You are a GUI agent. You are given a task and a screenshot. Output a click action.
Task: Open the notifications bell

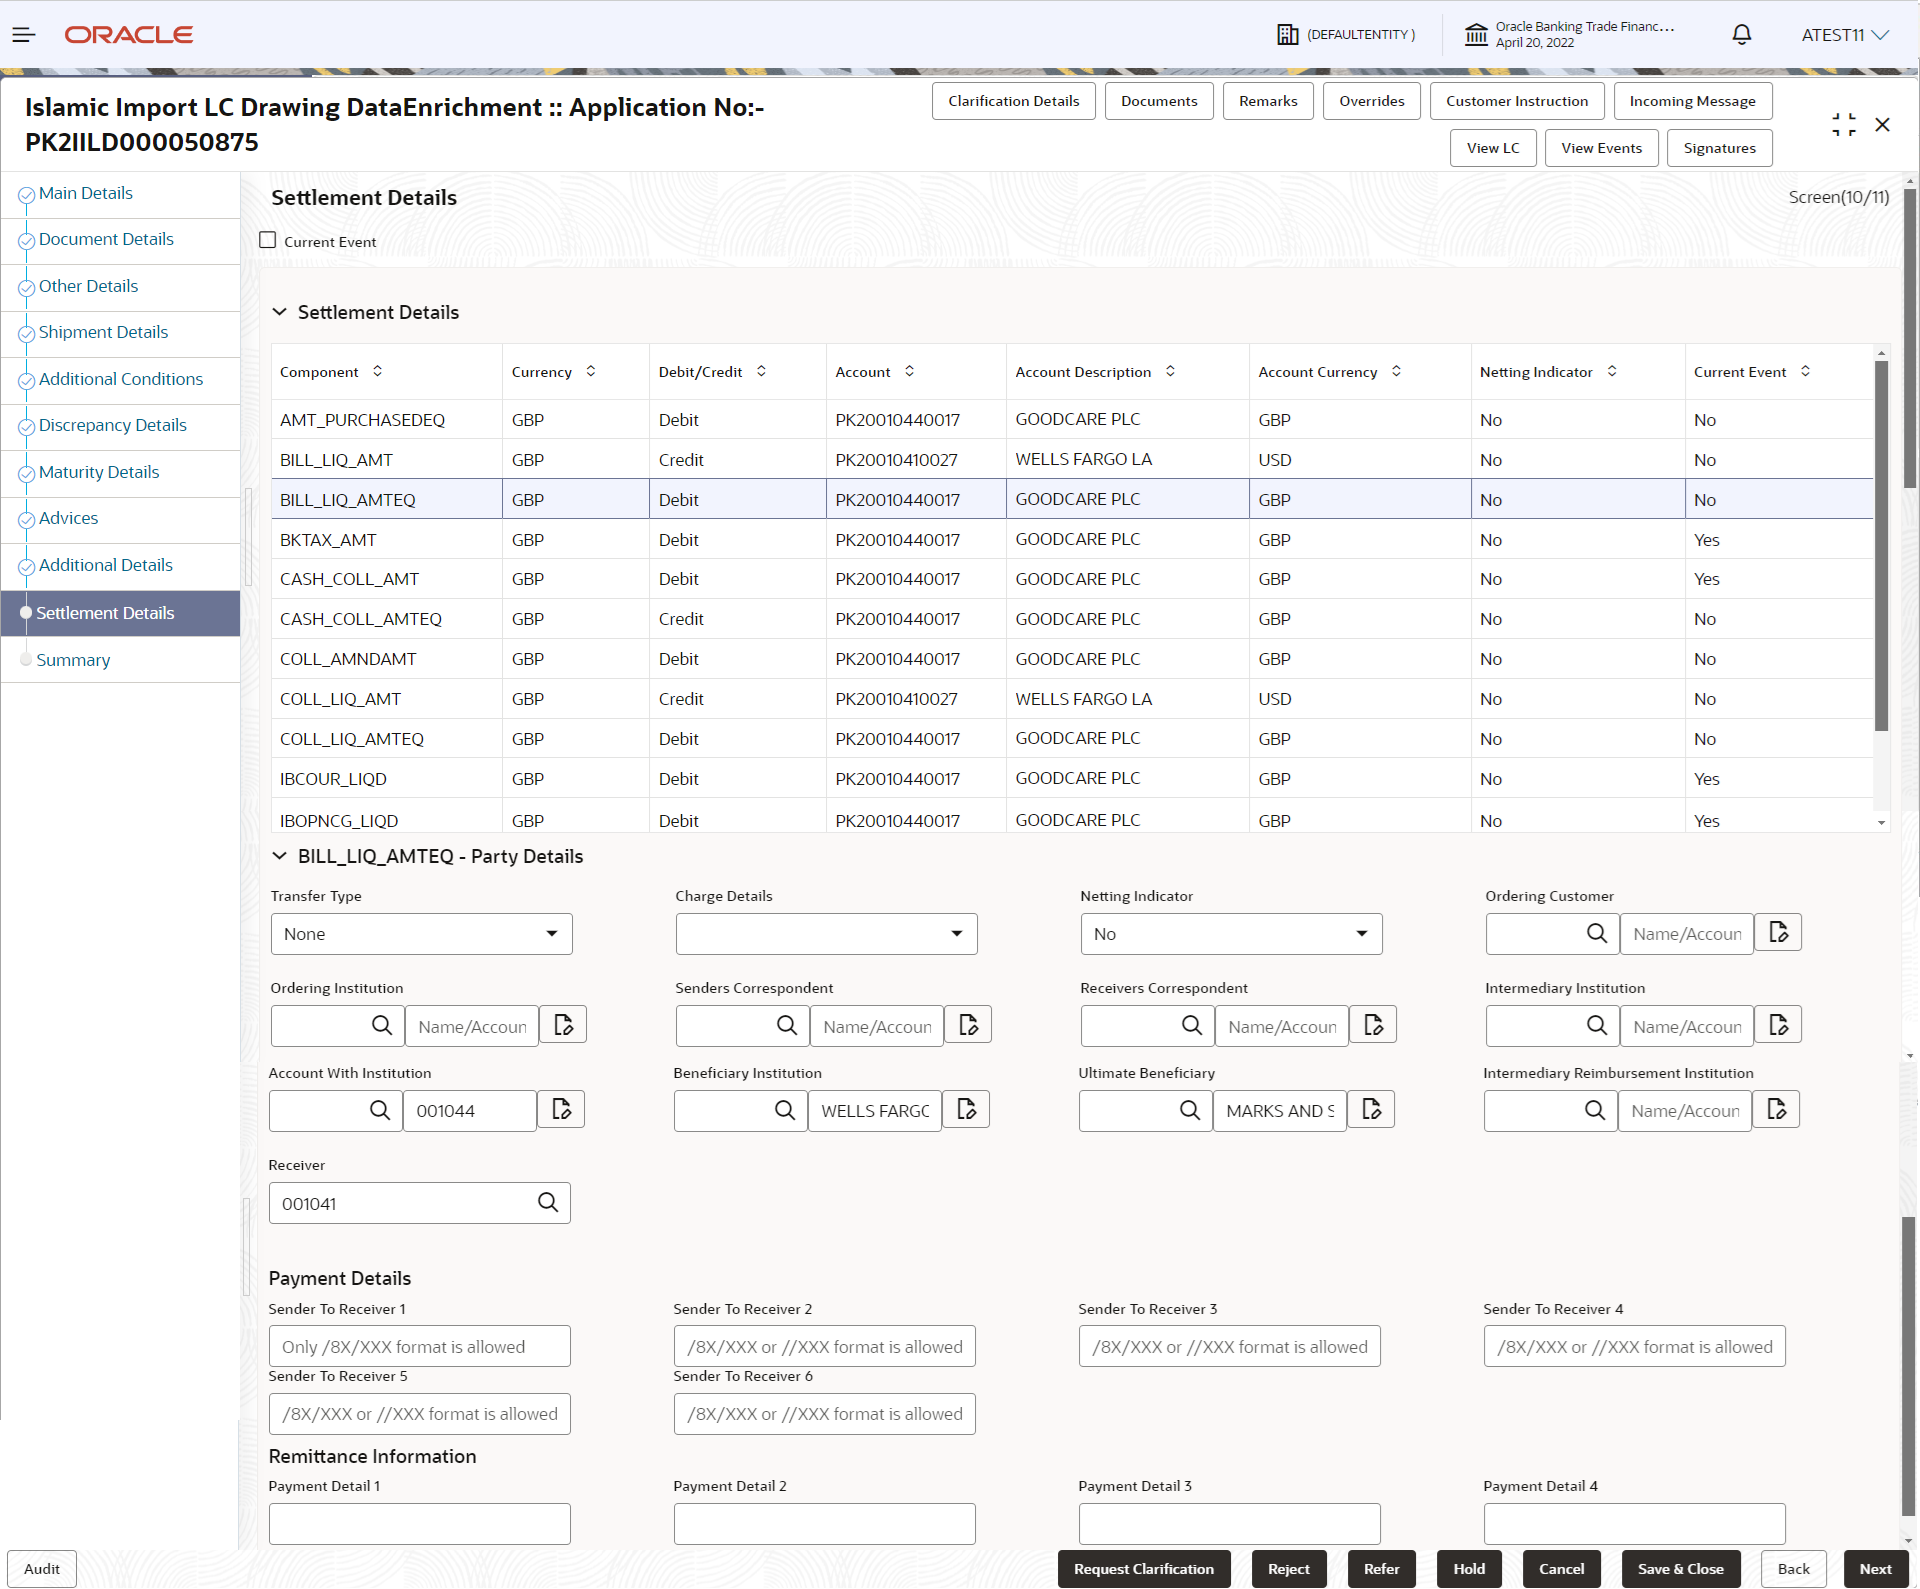1741,35
